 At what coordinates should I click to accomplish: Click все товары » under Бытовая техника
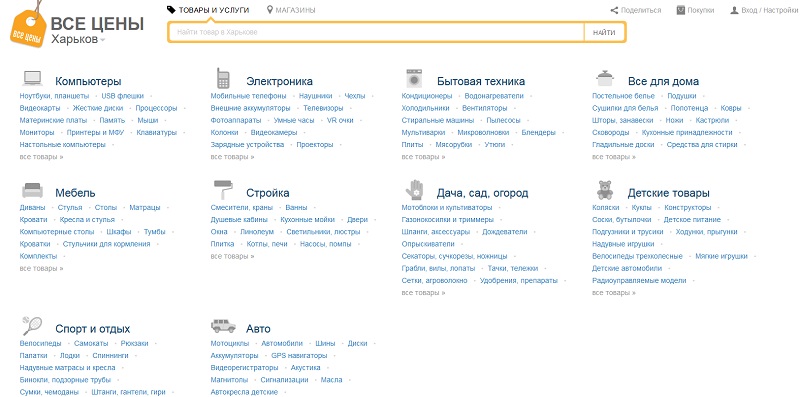(x=423, y=157)
